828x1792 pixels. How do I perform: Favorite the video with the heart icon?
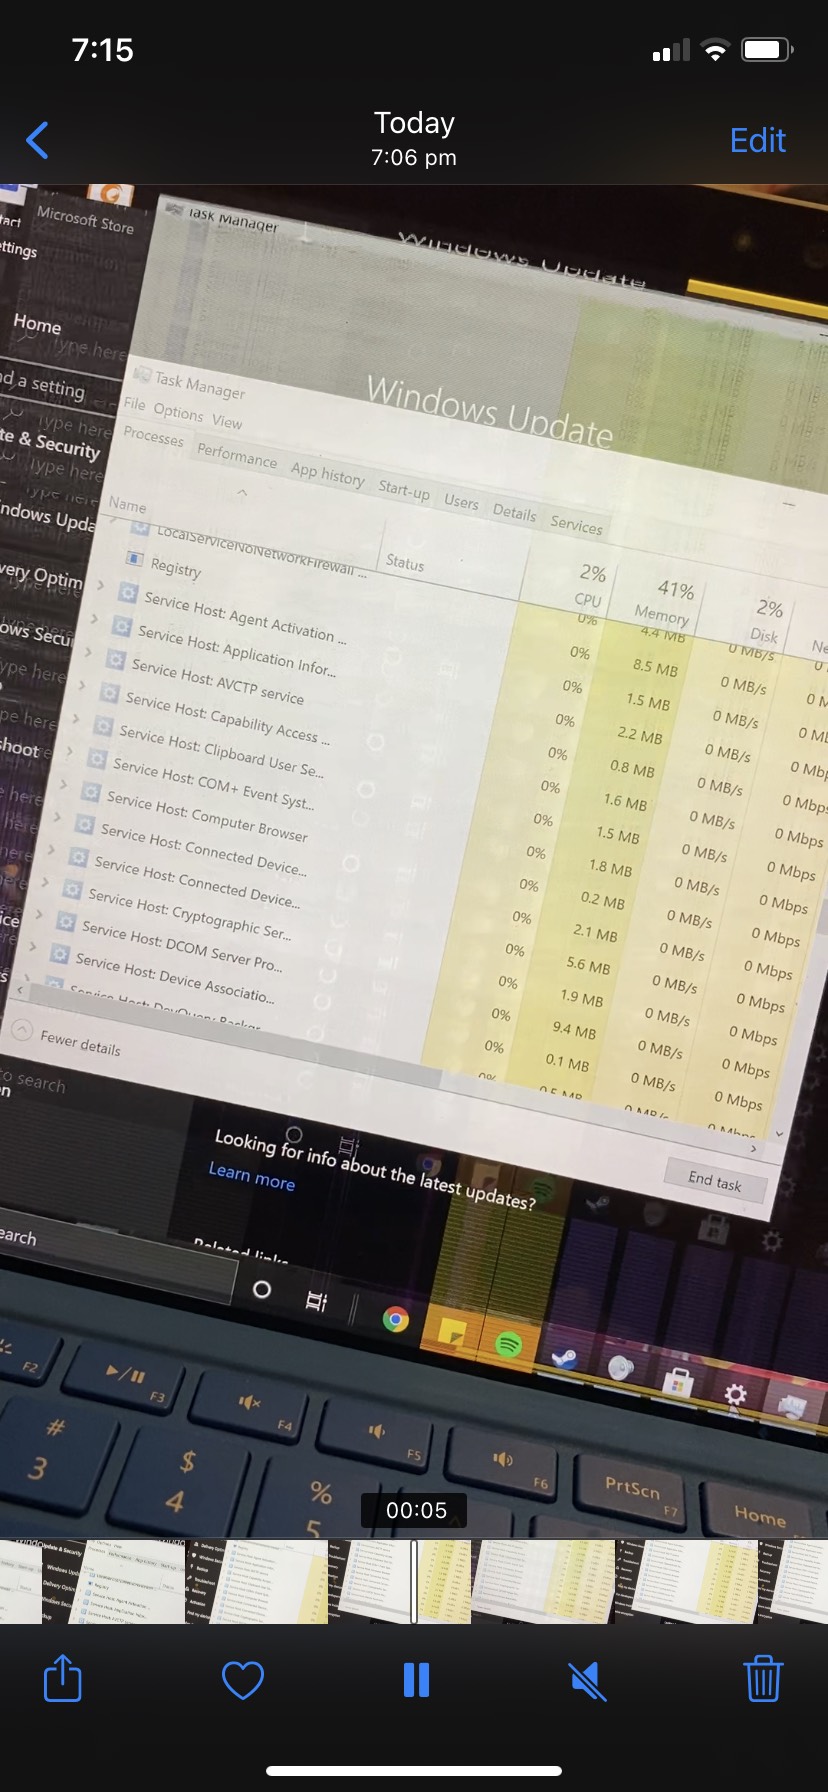pos(242,1680)
